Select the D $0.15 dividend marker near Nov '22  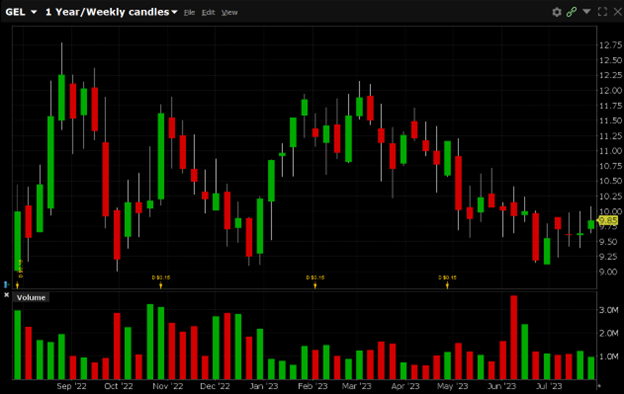pos(161,281)
